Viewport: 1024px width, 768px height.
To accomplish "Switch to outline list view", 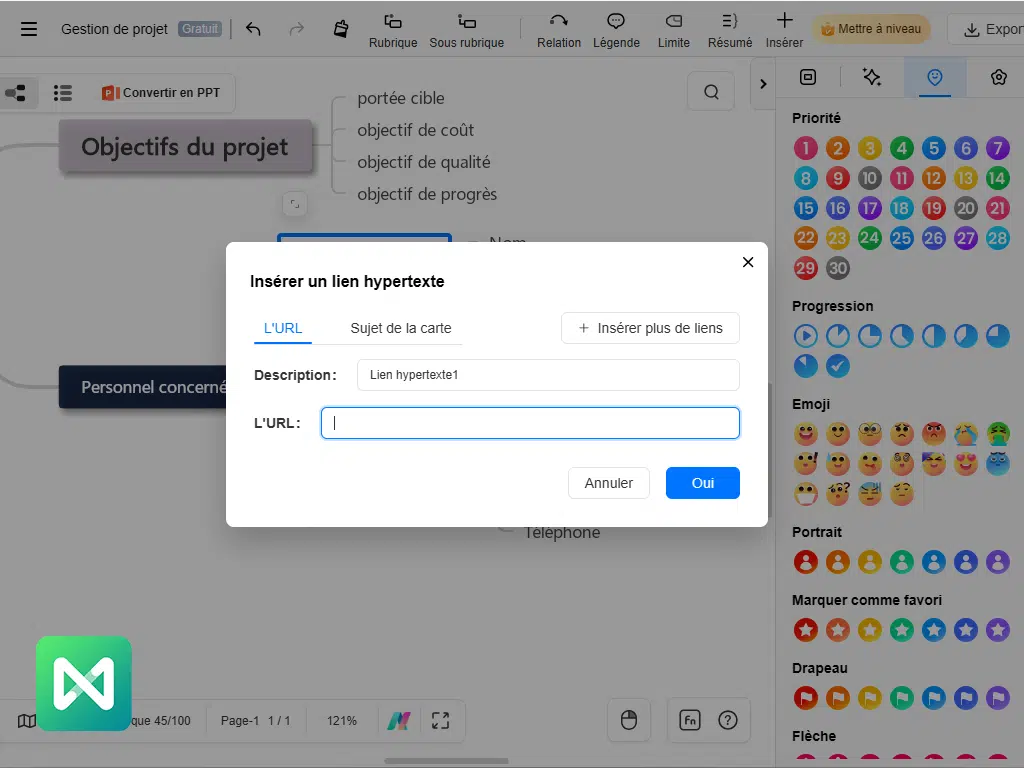I will coord(63,93).
